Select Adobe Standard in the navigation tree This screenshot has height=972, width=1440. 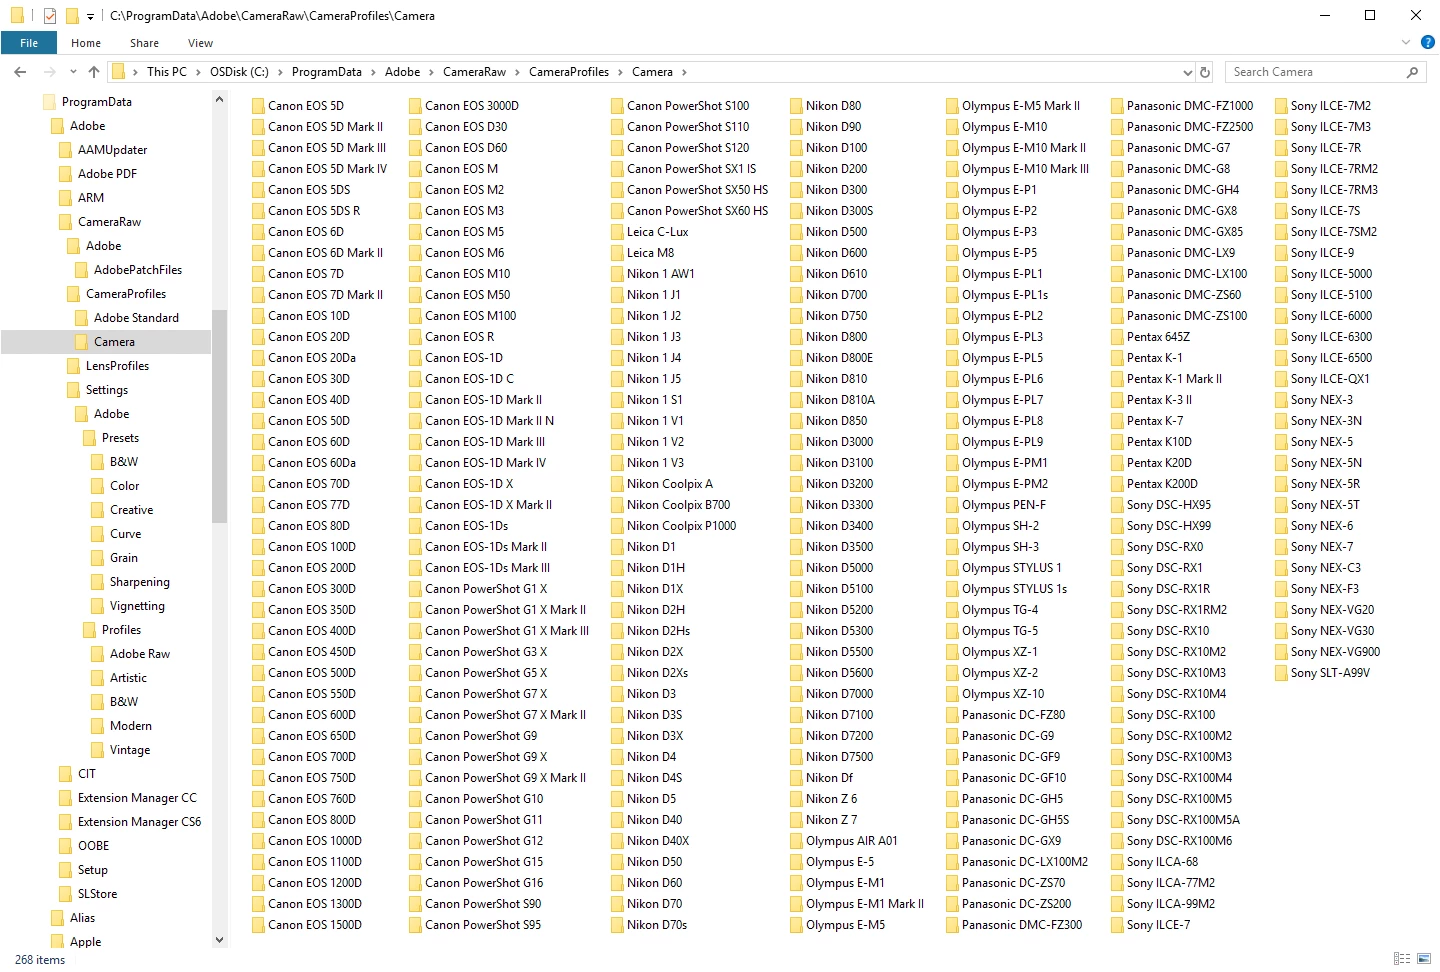[x=136, y=318]
